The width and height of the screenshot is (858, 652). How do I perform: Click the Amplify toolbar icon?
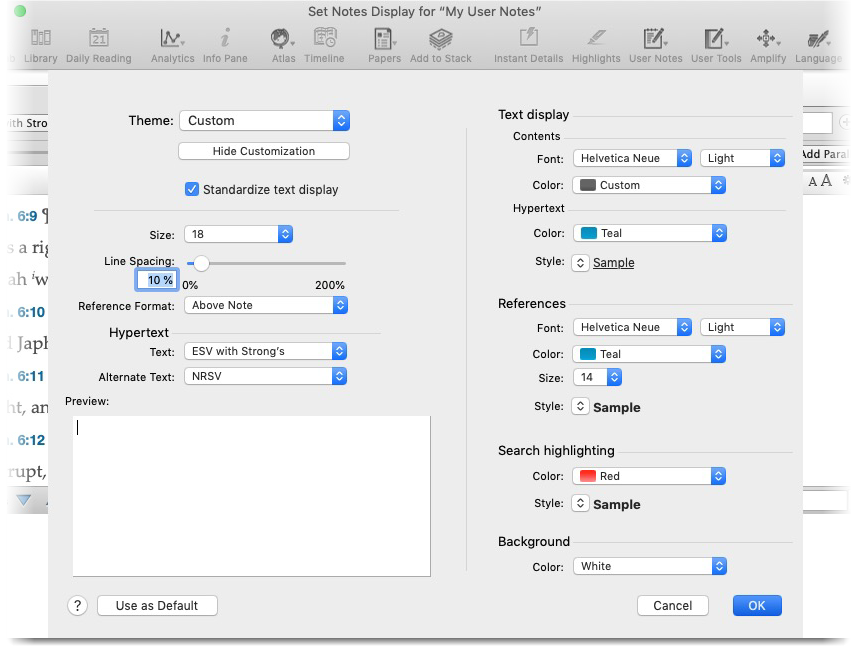[767, 39]
